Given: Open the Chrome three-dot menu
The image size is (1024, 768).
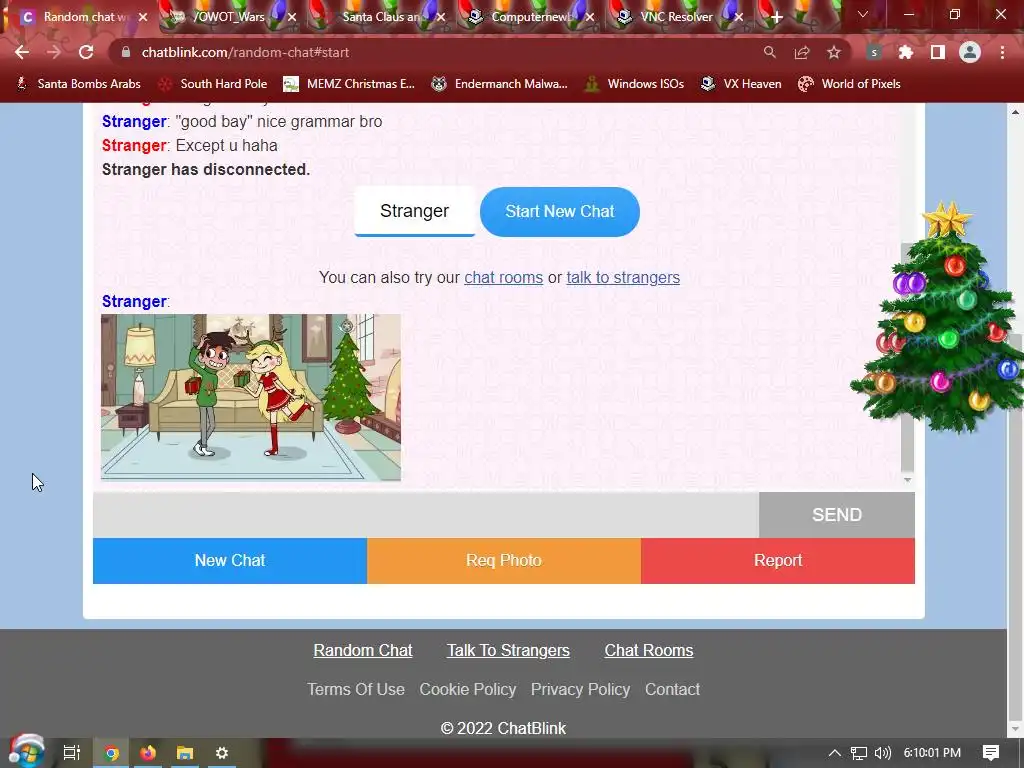Looking at the screenshot, I should pos(1002,52).
